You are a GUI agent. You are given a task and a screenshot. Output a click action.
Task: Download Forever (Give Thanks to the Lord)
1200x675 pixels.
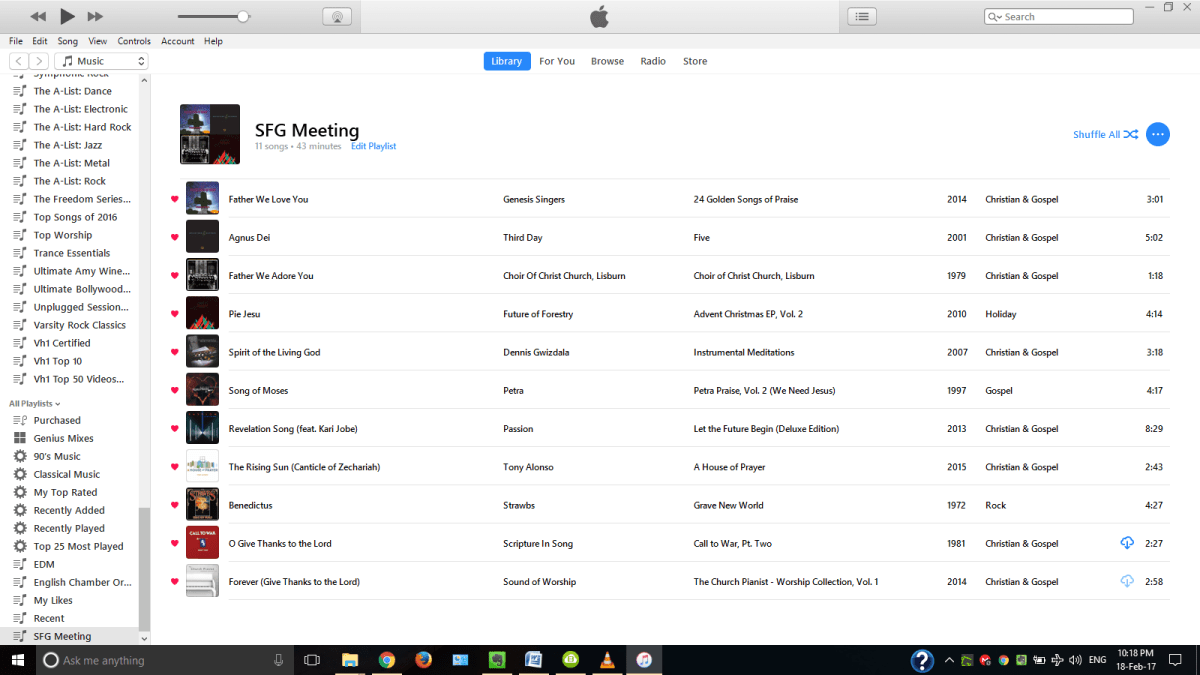pos(1127,581)
